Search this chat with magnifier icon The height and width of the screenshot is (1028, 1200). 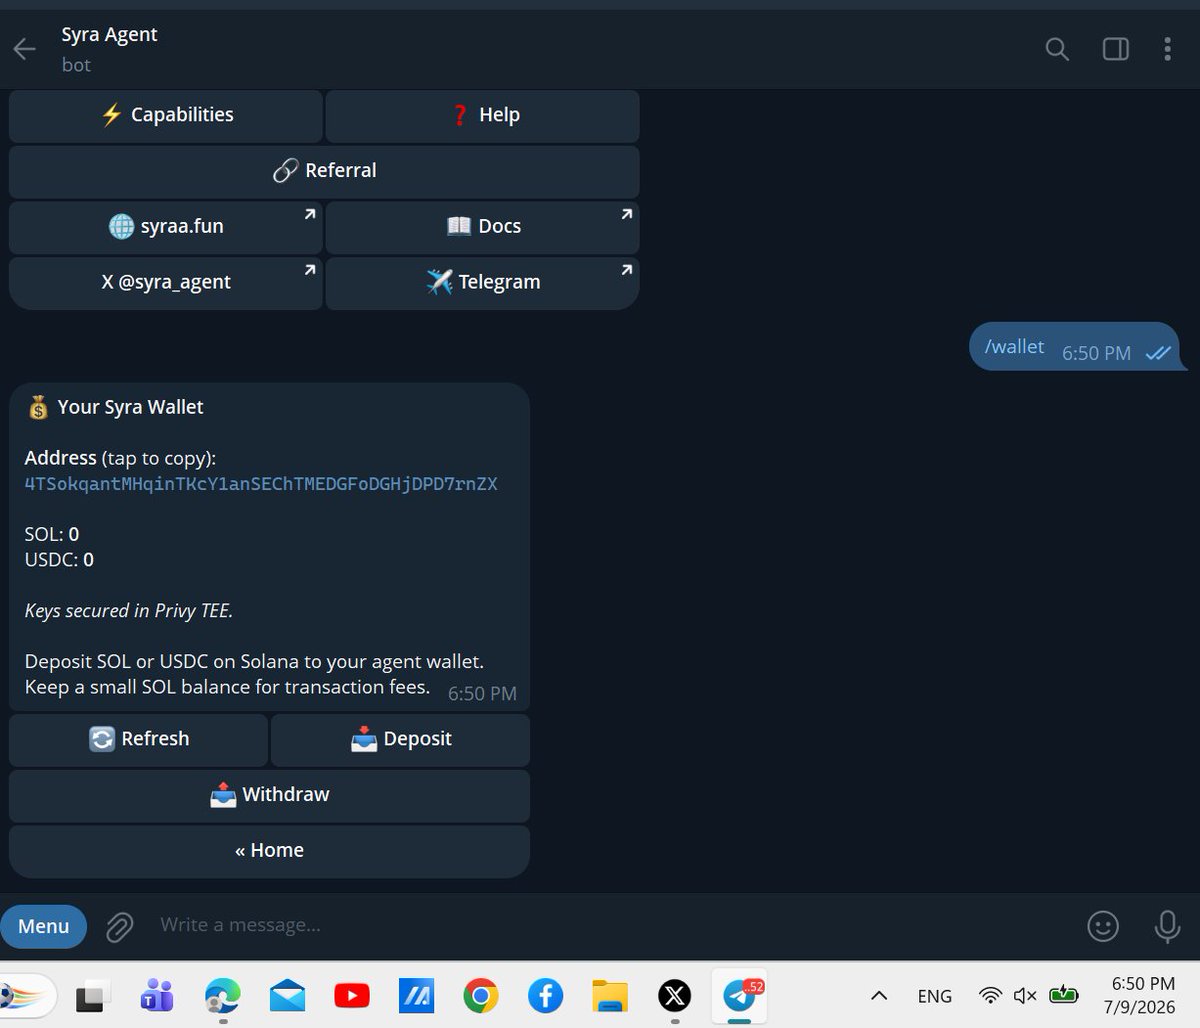click(1057, 49)
